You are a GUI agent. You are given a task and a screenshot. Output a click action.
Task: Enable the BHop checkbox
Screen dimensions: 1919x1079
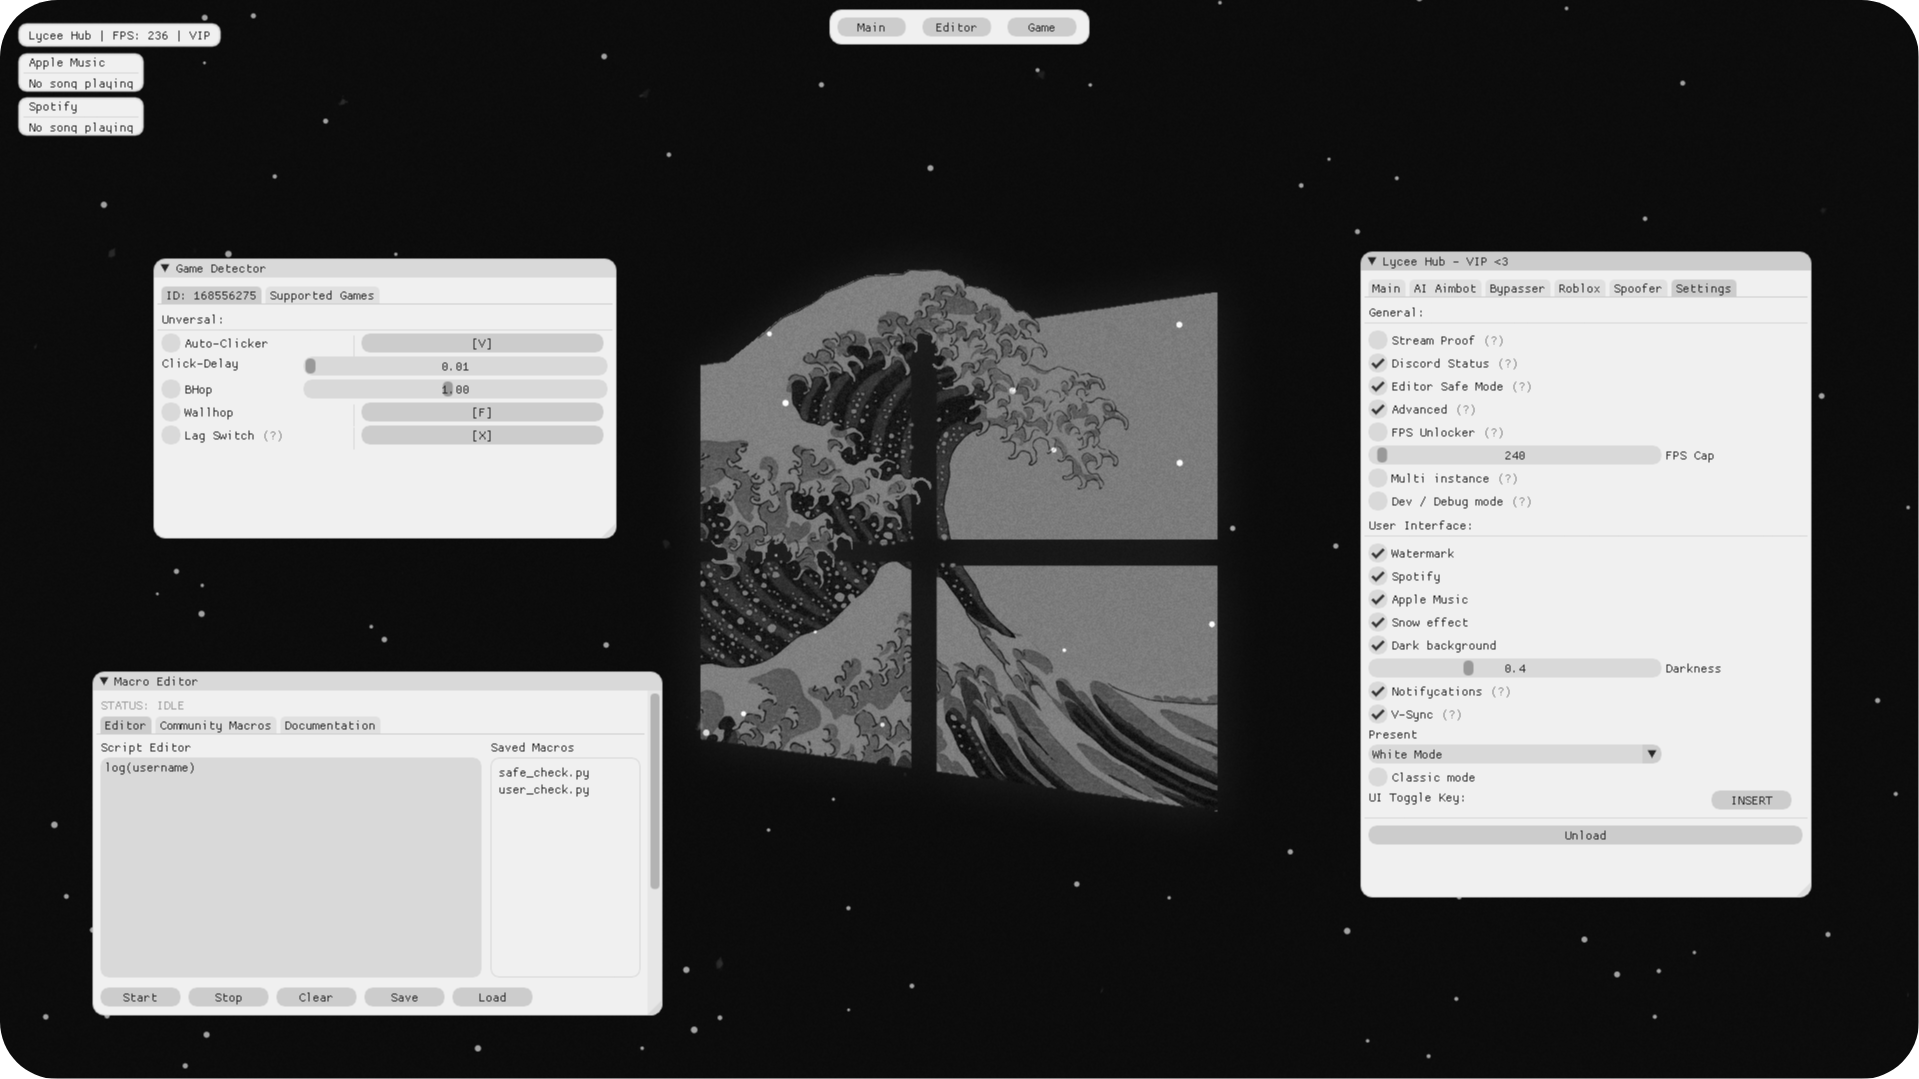pos(171,389)
